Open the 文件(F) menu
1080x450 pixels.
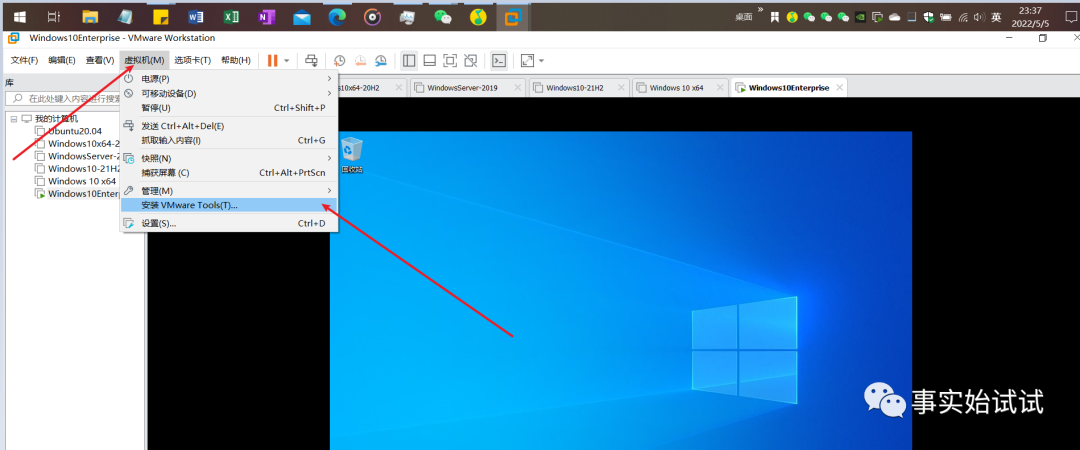click(24, 61)
